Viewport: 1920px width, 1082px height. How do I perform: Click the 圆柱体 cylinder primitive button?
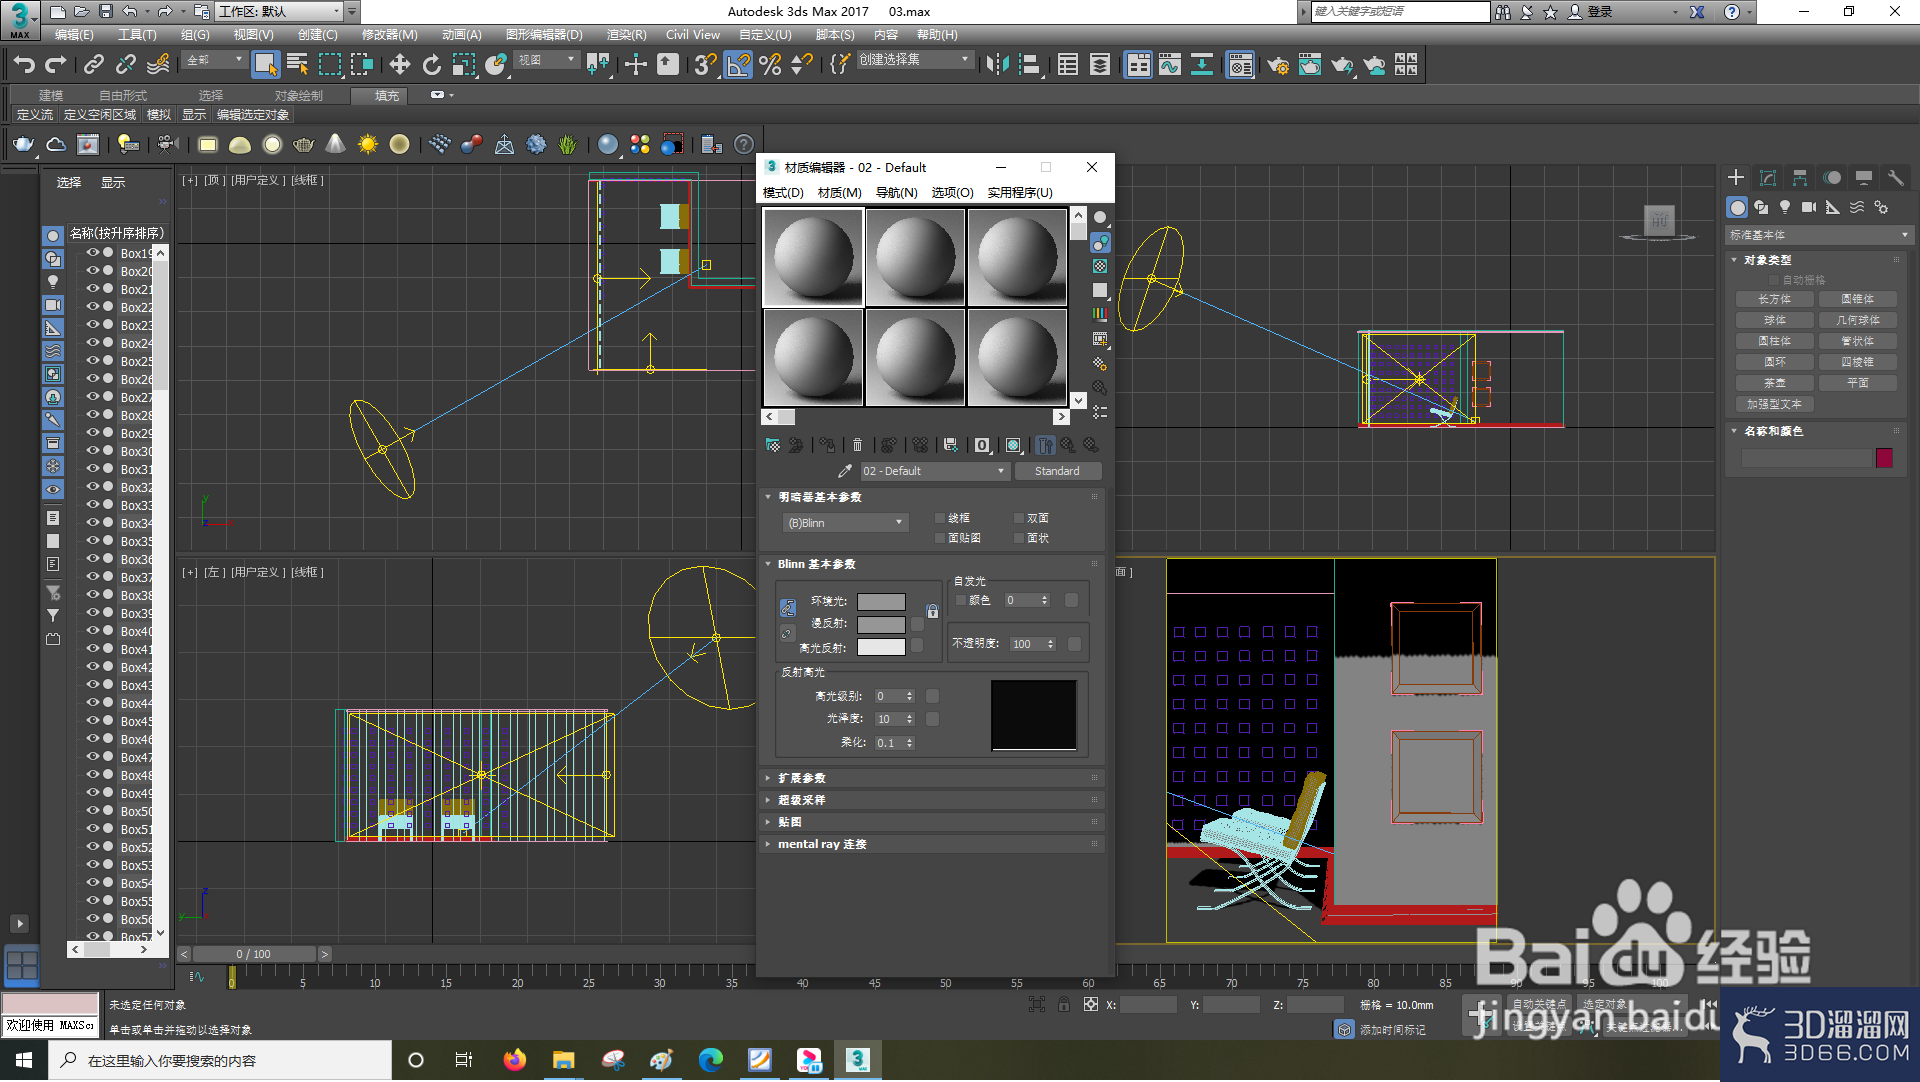coord(1774,341)
